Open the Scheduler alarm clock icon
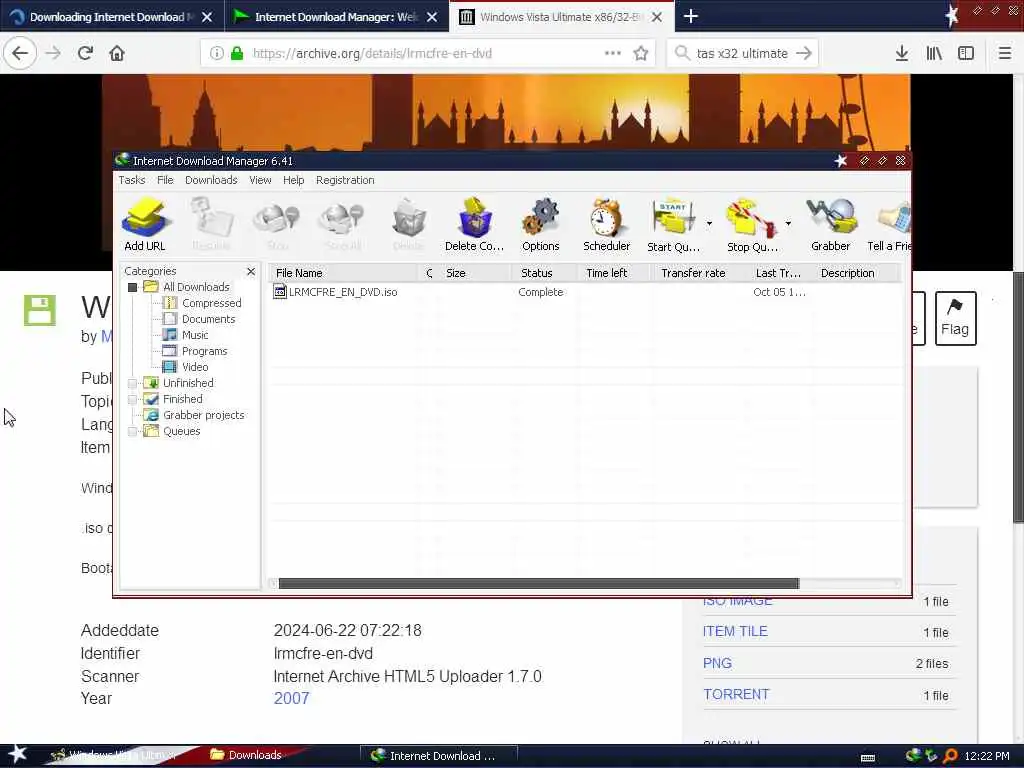This screenshot has height=768, width=1024. click(606, 224)
